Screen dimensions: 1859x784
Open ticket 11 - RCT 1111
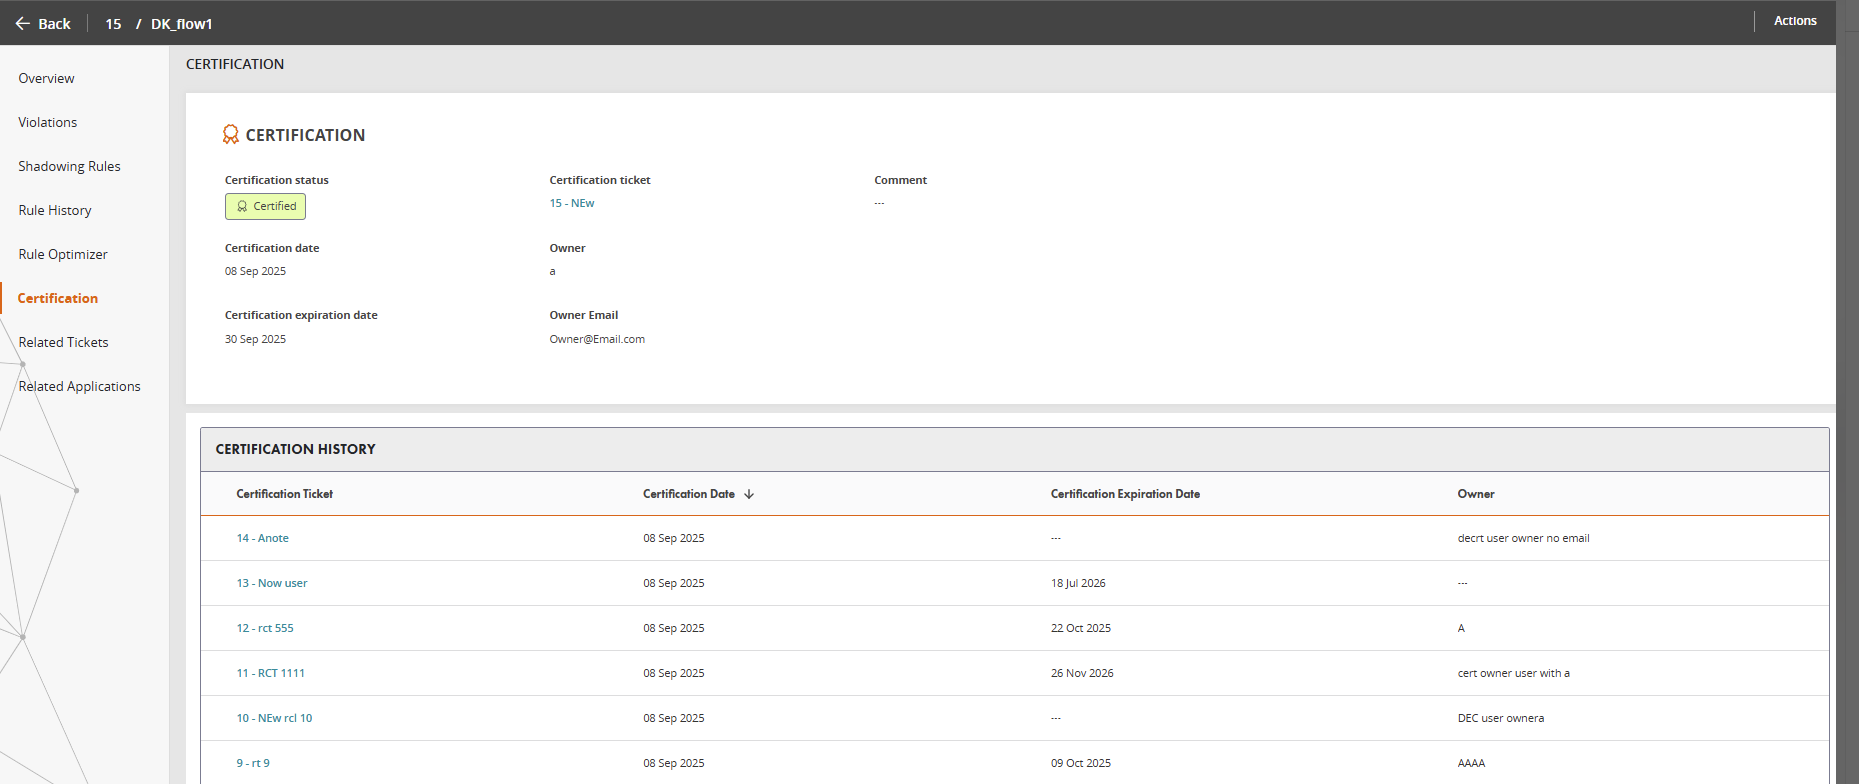(270, 673)
